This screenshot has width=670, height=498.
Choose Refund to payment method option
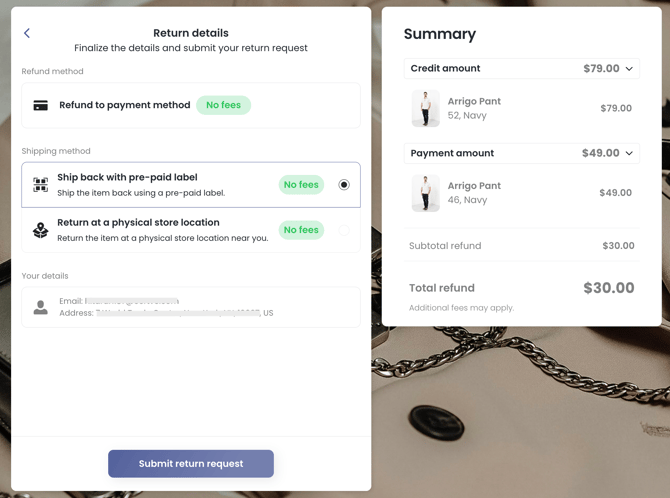pos(124,105)
